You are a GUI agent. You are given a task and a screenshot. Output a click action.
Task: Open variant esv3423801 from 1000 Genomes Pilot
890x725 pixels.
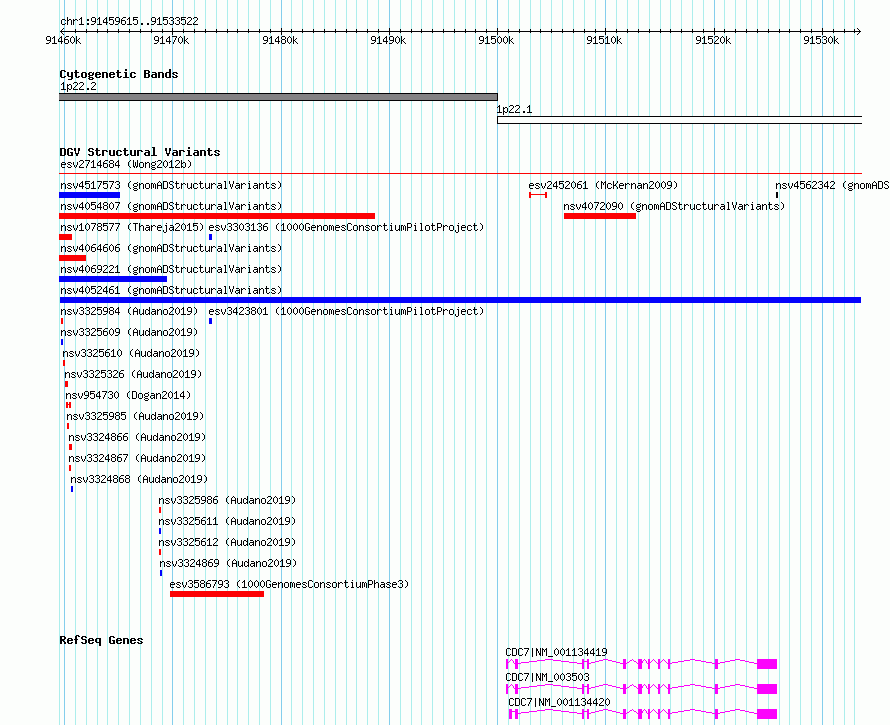[346, 311]
